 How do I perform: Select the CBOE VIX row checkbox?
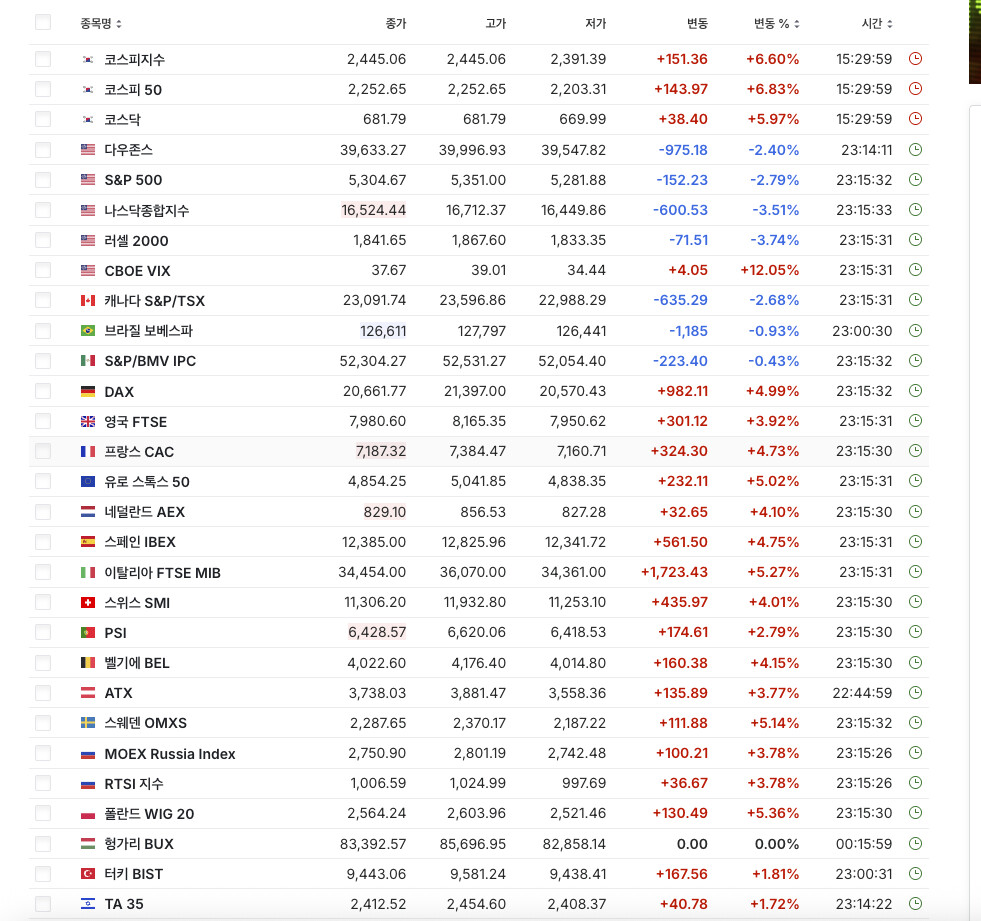pos(43,270)
